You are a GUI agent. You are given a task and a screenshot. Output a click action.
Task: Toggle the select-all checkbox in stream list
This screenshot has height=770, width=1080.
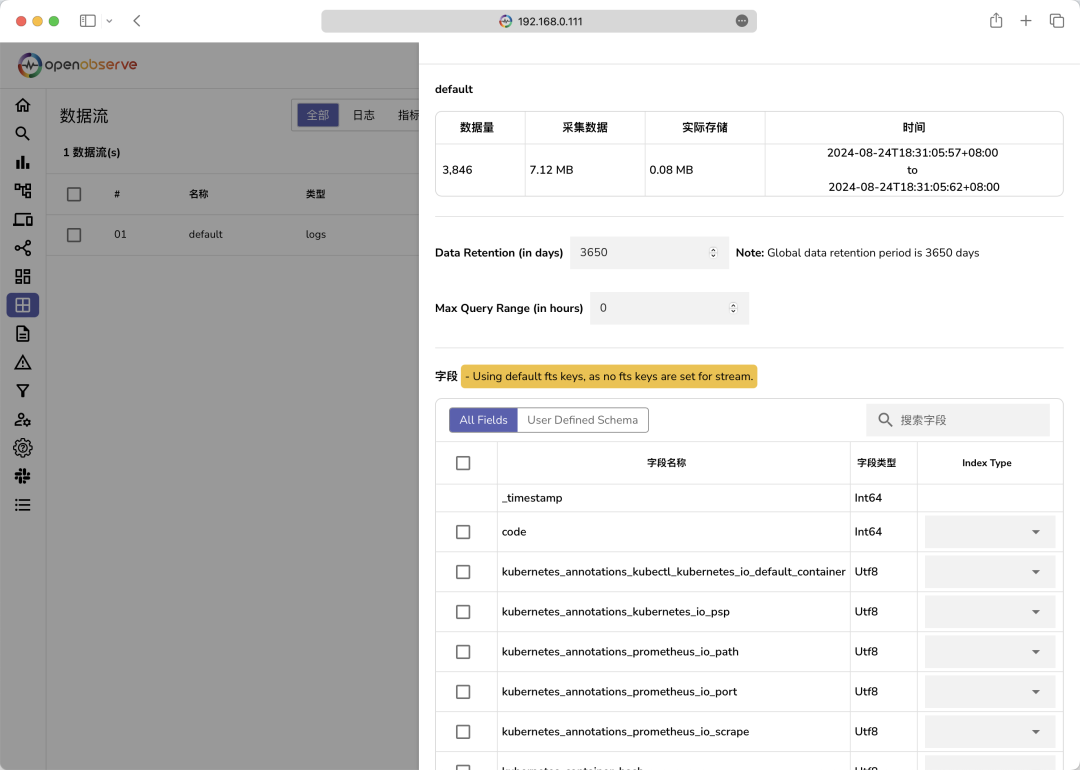(x=74, y=194)
